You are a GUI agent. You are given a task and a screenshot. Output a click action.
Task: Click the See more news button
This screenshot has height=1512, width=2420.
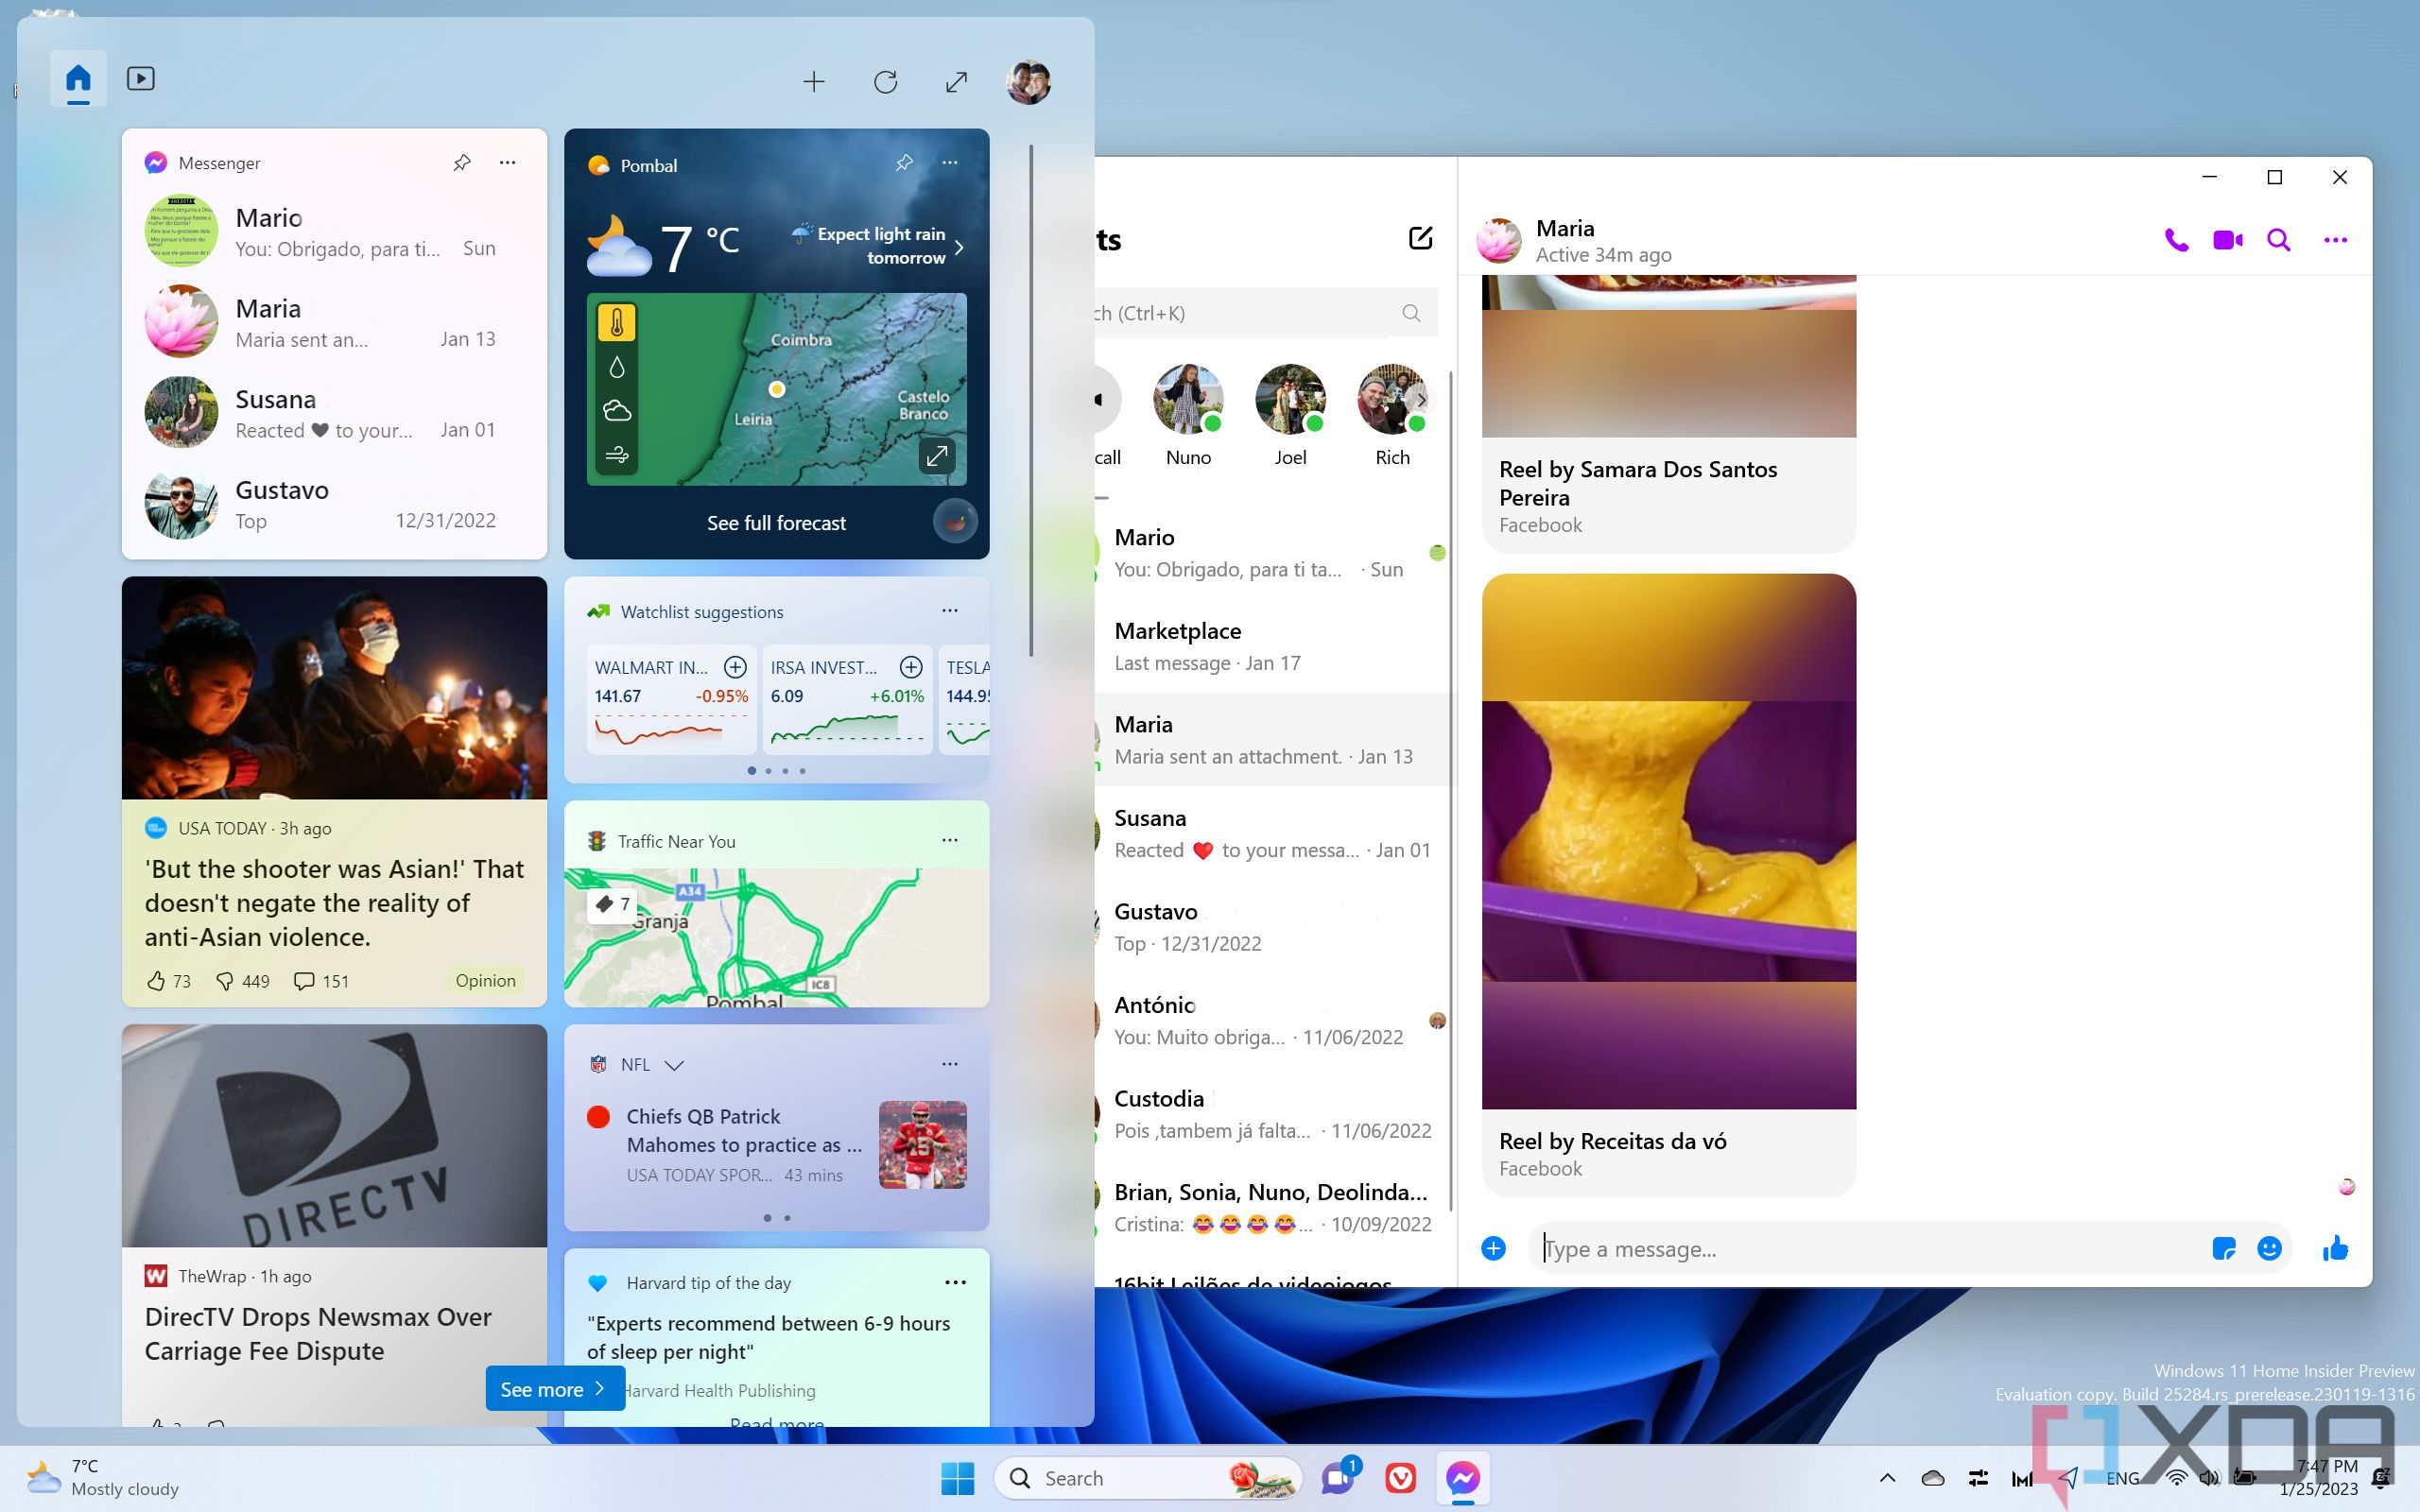pyautogui.click(x=554, y=1388)
